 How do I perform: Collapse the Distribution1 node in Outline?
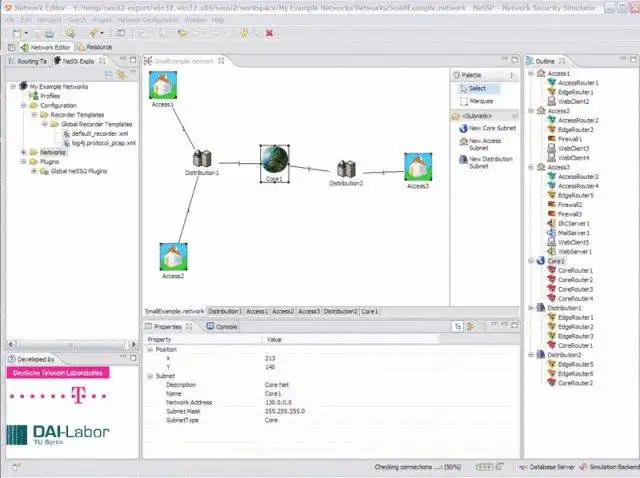click(x=531, y=308)
